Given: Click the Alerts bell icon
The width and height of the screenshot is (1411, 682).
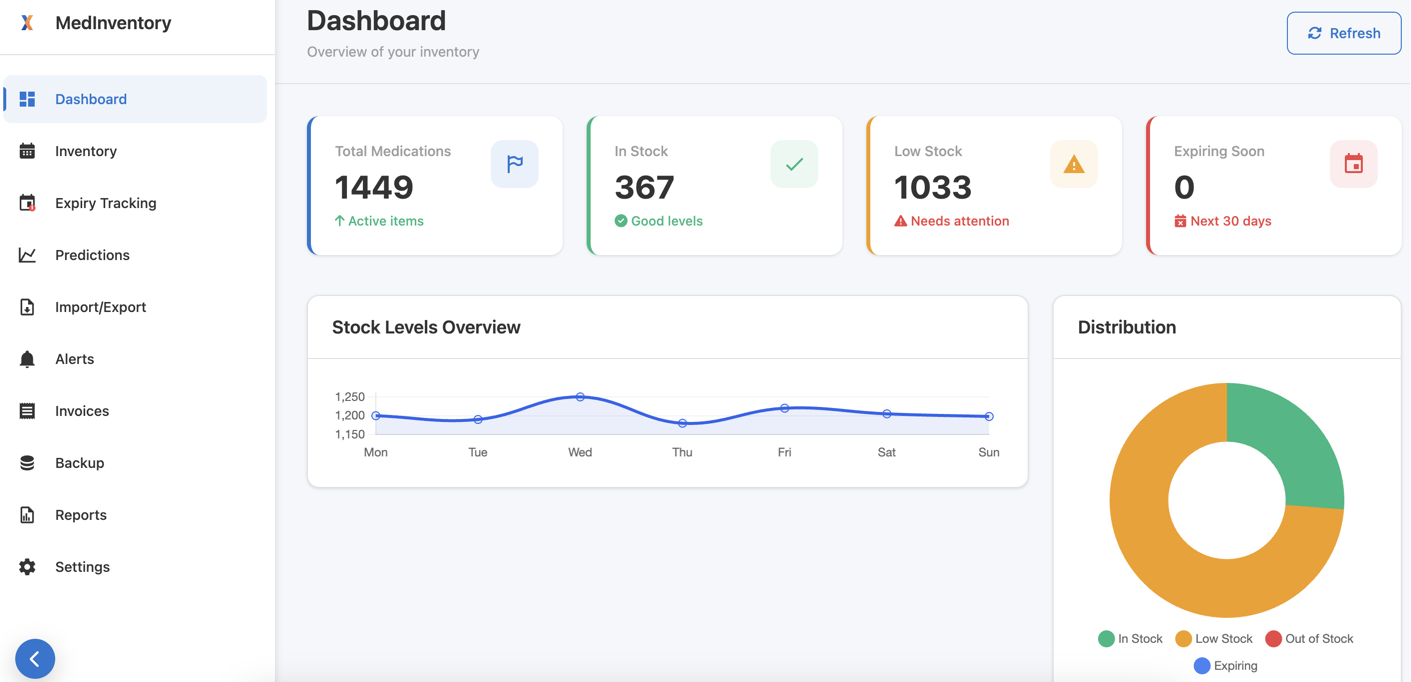Looking at the screenshot, I should [x=27, y=359].
